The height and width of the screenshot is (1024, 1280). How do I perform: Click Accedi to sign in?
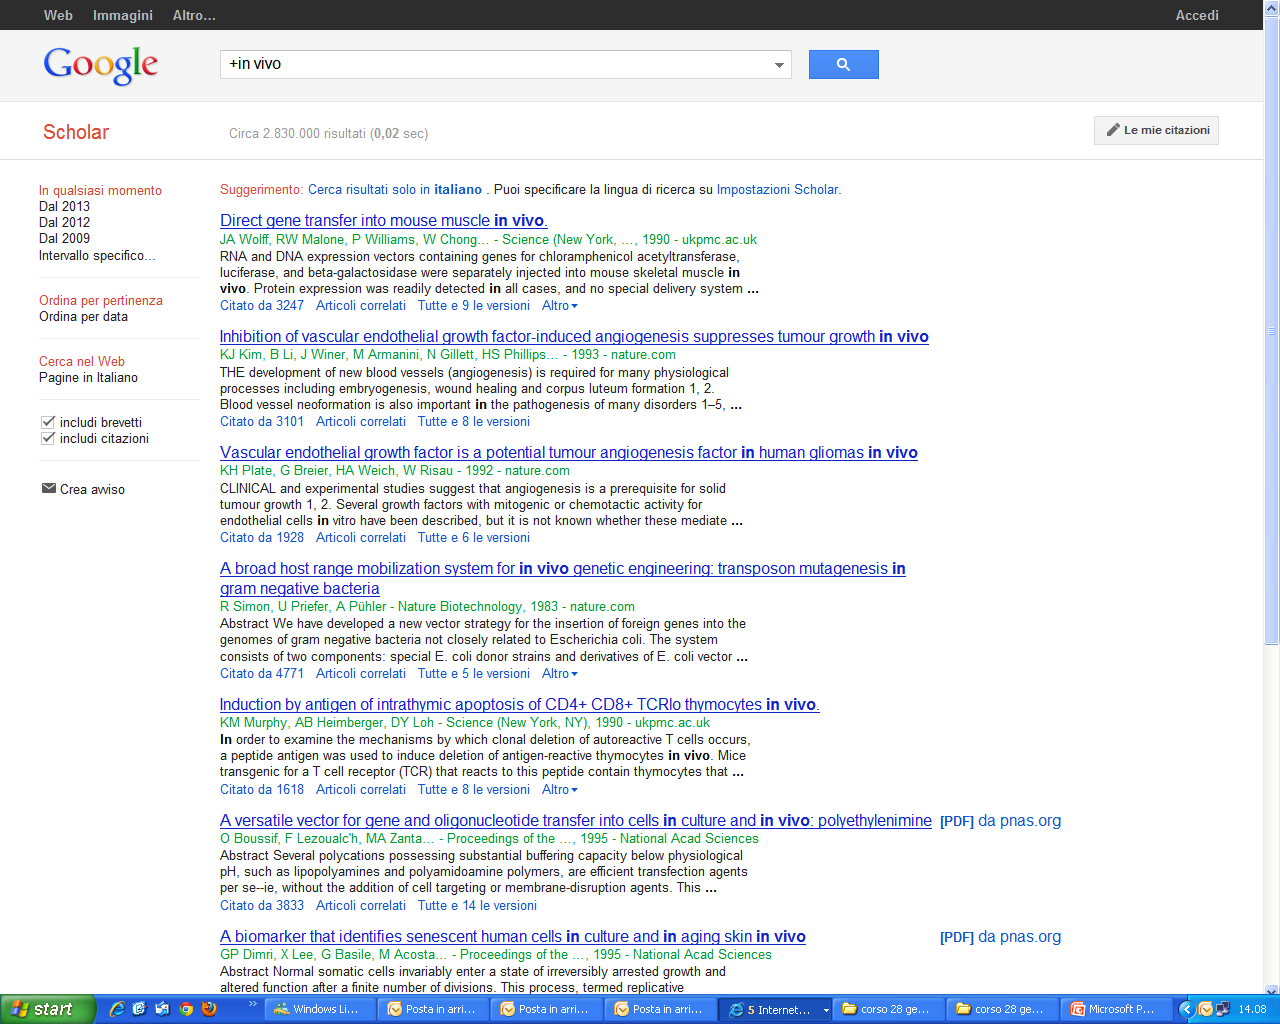click(1197, 15)
